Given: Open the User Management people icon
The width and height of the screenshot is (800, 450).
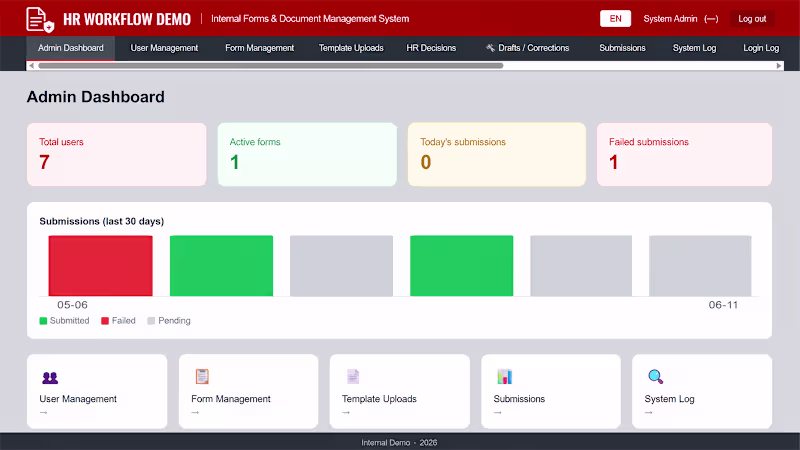Looking at the screenshot, I should tap(50, 378).
